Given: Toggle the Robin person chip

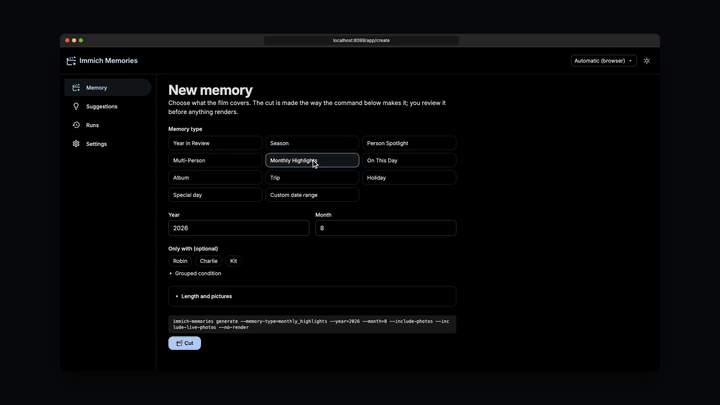Looking at the screenshot, I should (180, 261).
